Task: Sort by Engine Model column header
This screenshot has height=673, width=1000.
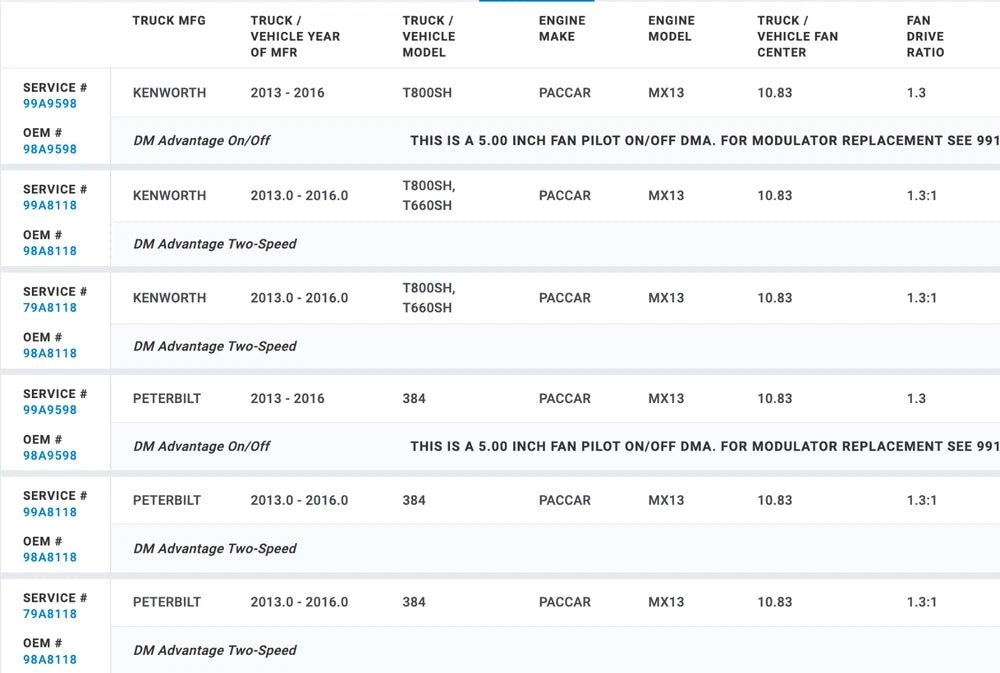Action: coord(670,28)
